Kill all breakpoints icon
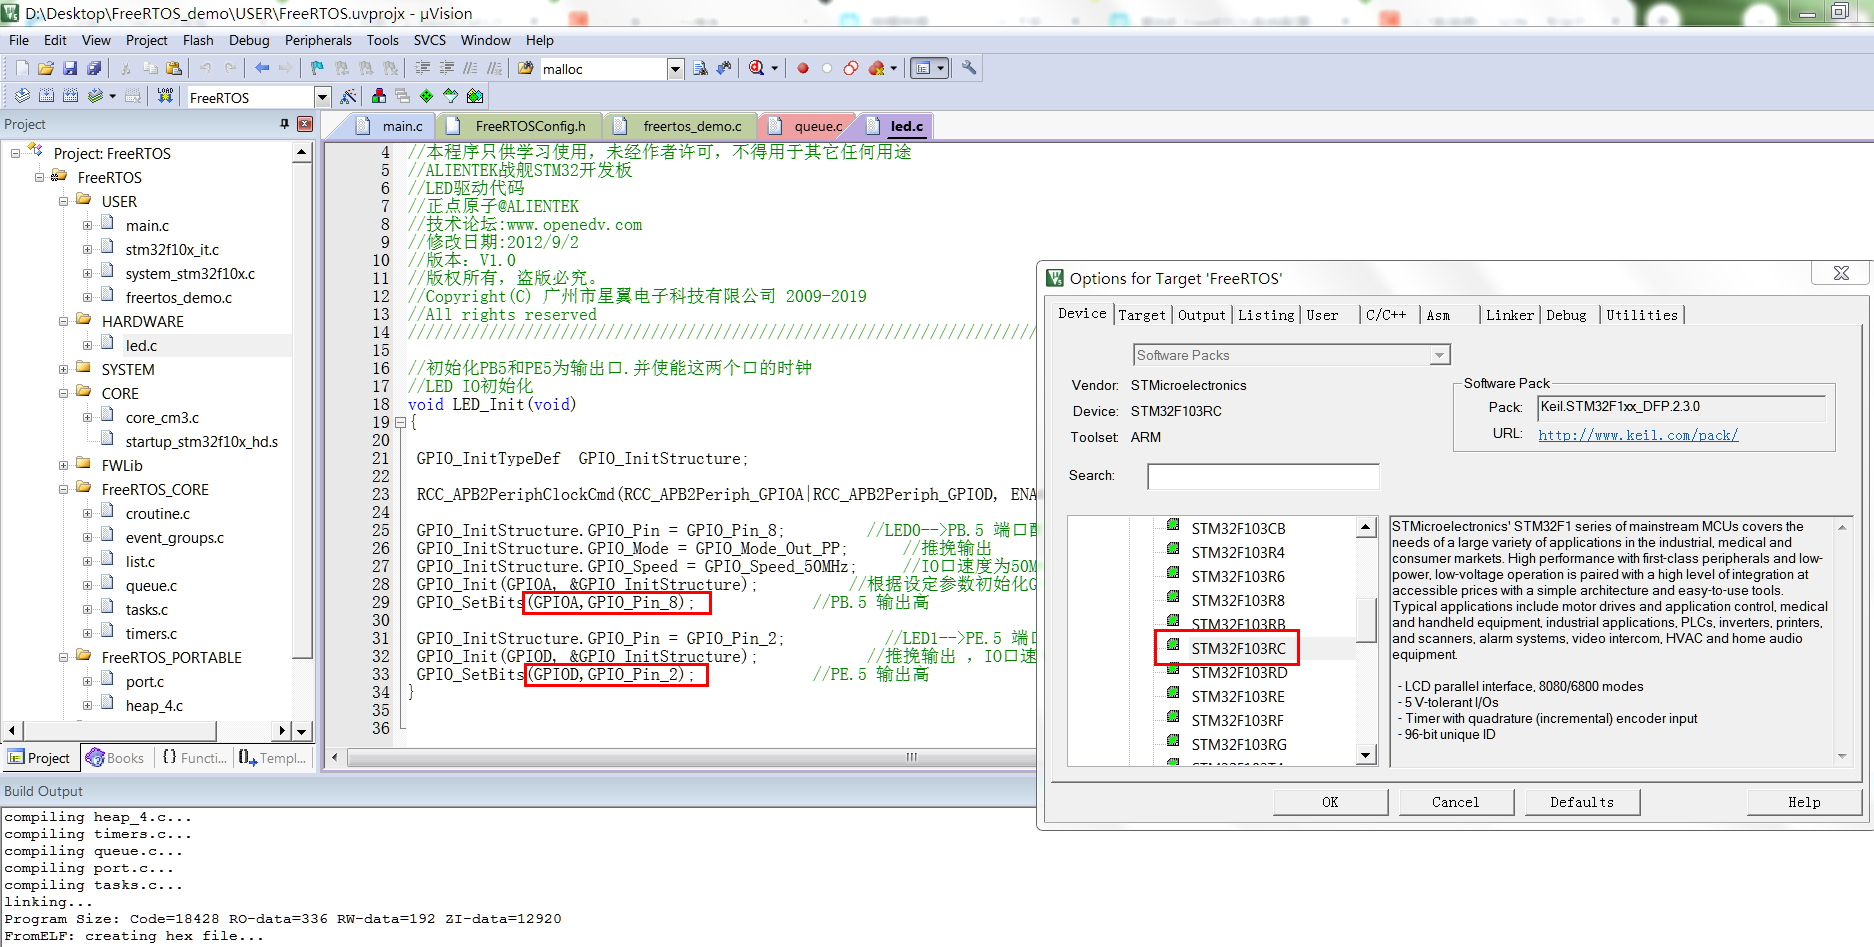Screen dimensions: 1874x947 pos(877,68)
